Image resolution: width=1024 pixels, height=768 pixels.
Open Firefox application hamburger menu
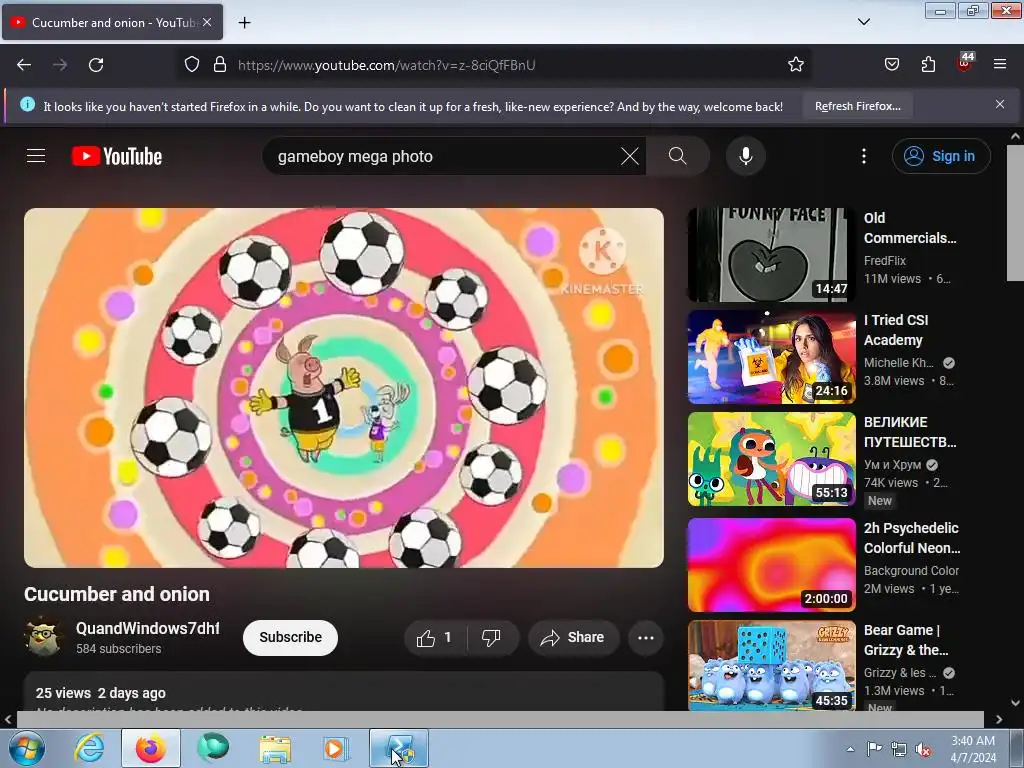pos(1000,64)
